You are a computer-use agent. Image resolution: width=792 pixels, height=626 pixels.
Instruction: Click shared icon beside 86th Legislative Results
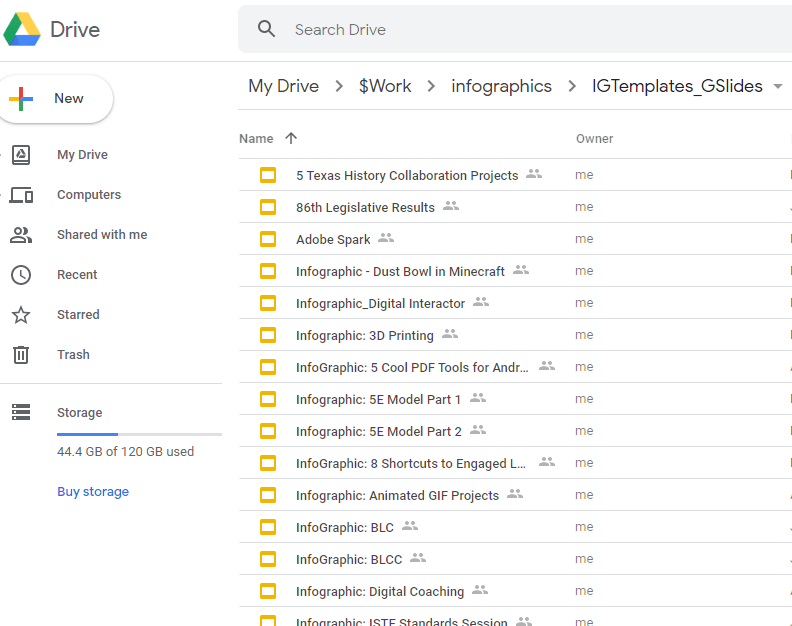click(451, 206)
